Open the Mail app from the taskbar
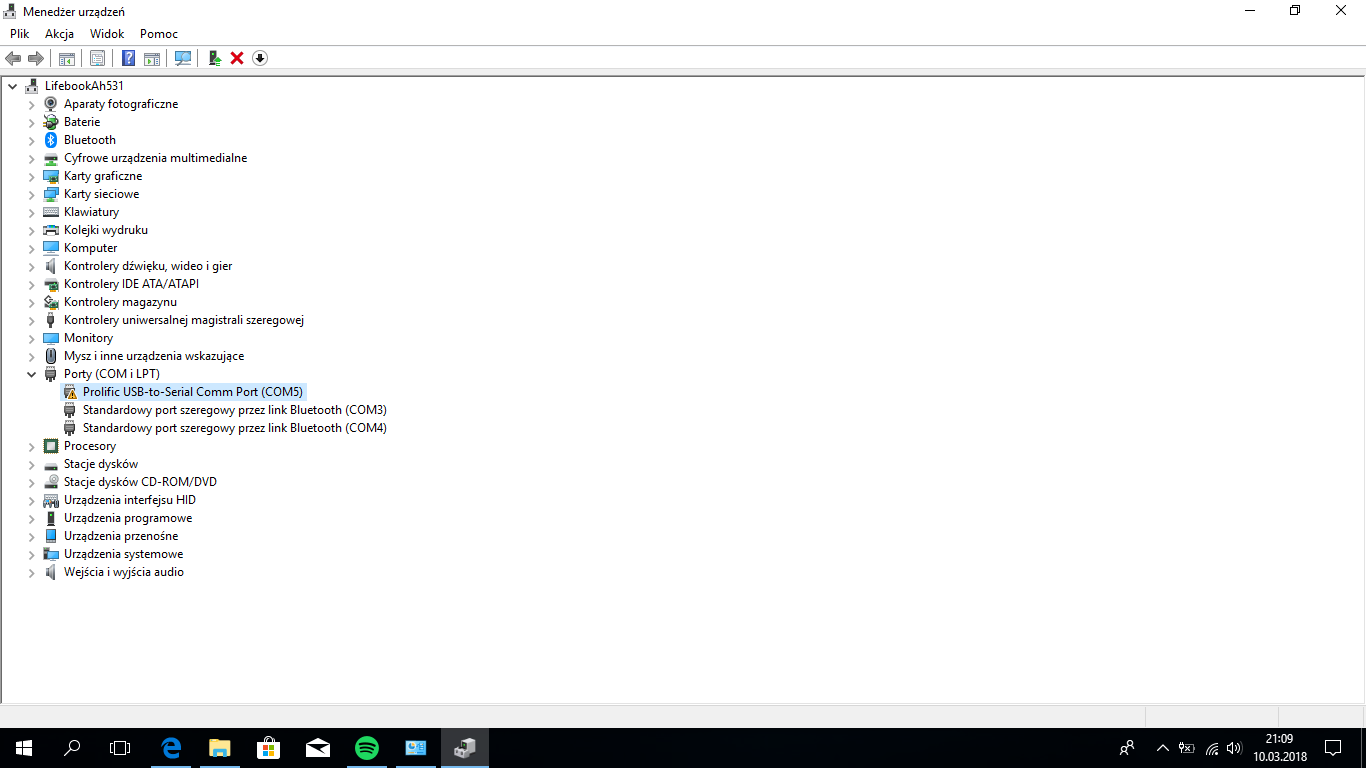This screenshot has width=1366, height=768. [x=318, y=747]
